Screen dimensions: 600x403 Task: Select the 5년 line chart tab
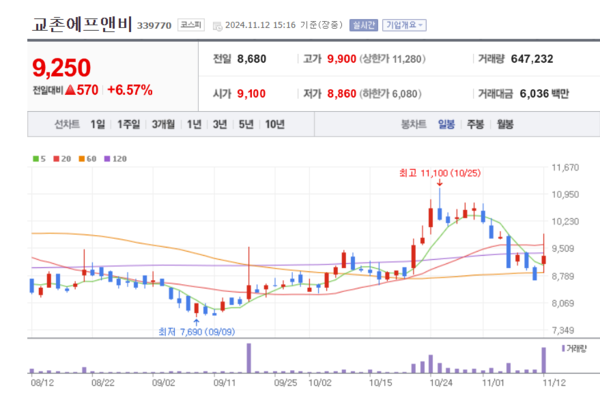click(246, 124)
